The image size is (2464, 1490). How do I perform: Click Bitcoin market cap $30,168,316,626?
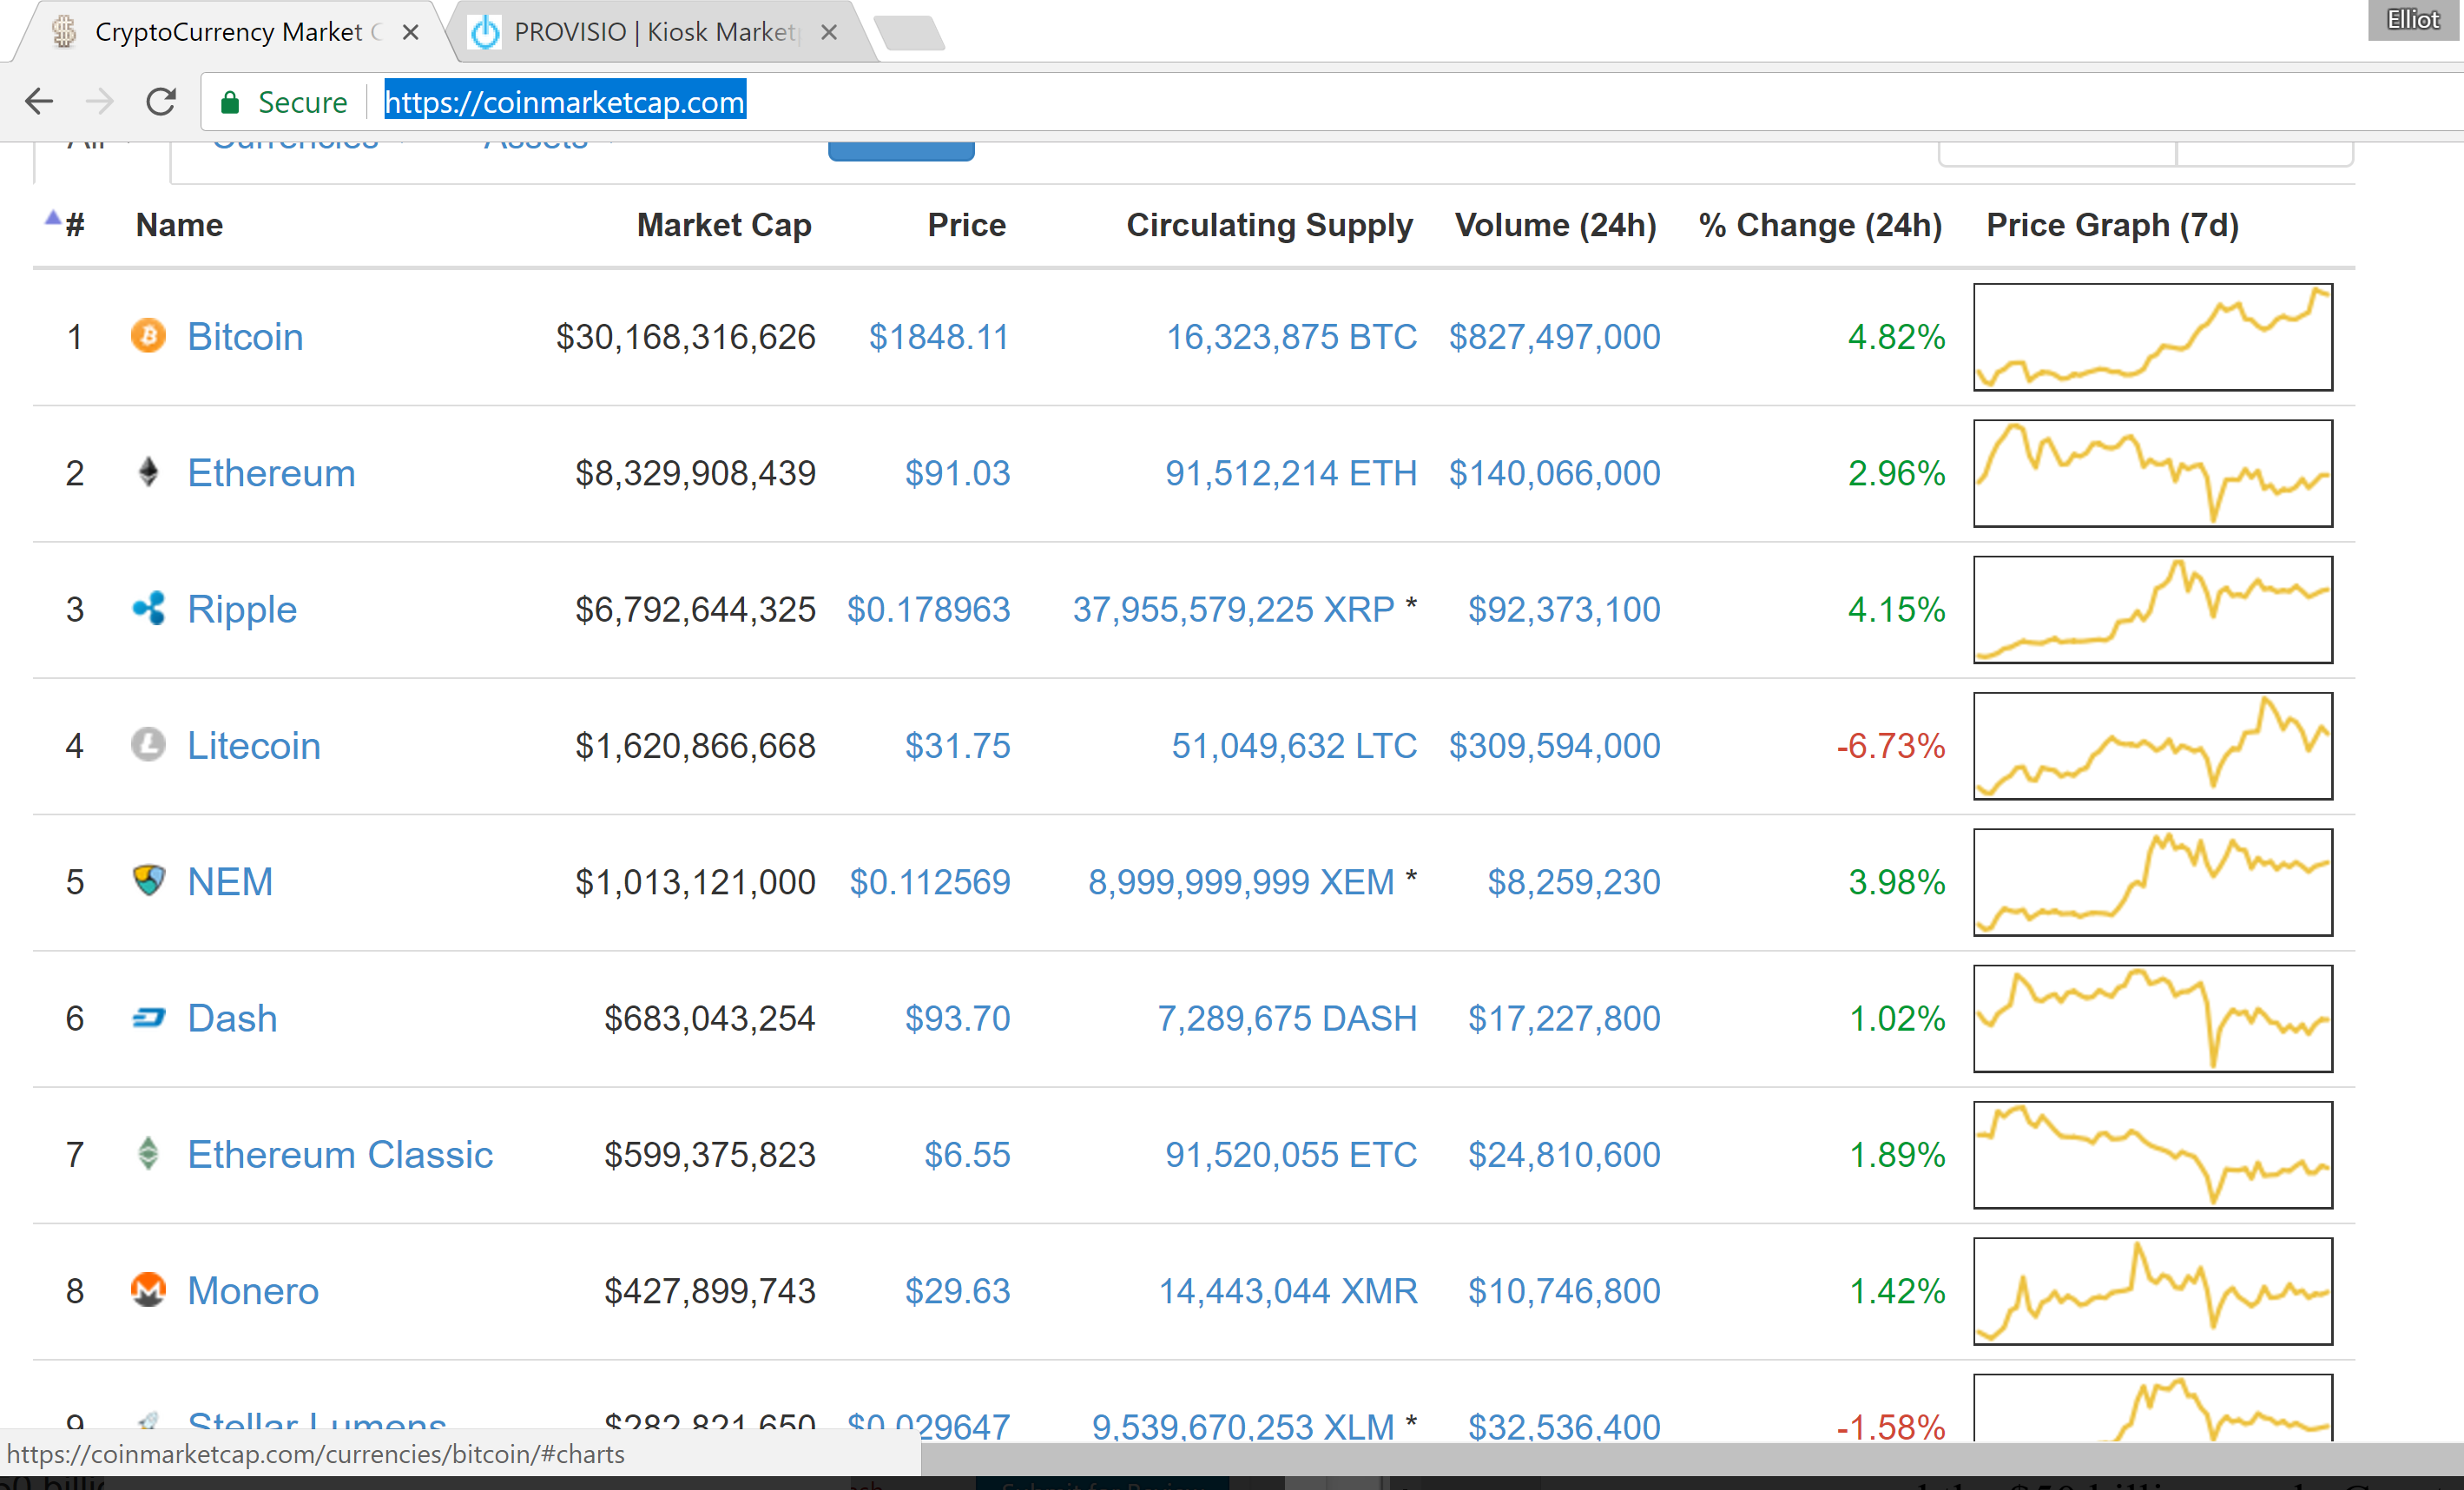(x=686, y=337)
